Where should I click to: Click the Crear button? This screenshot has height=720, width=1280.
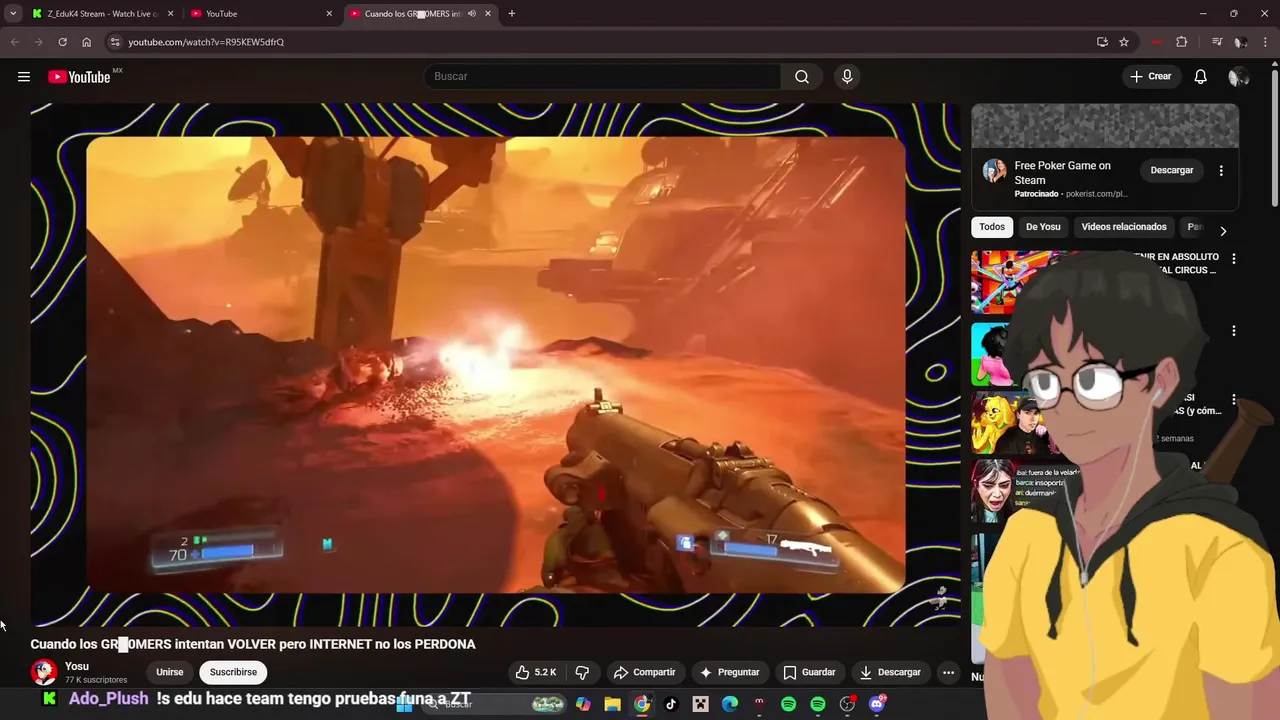tap(1151, 77)
